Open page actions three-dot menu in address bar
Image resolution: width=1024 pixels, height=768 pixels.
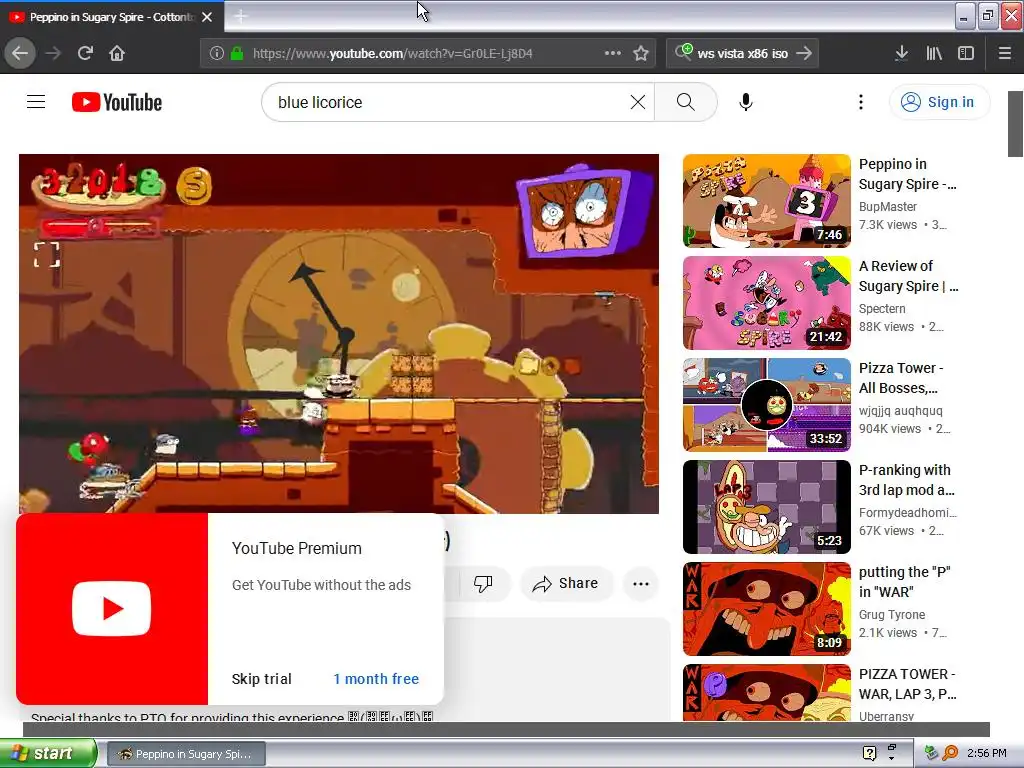613,54
